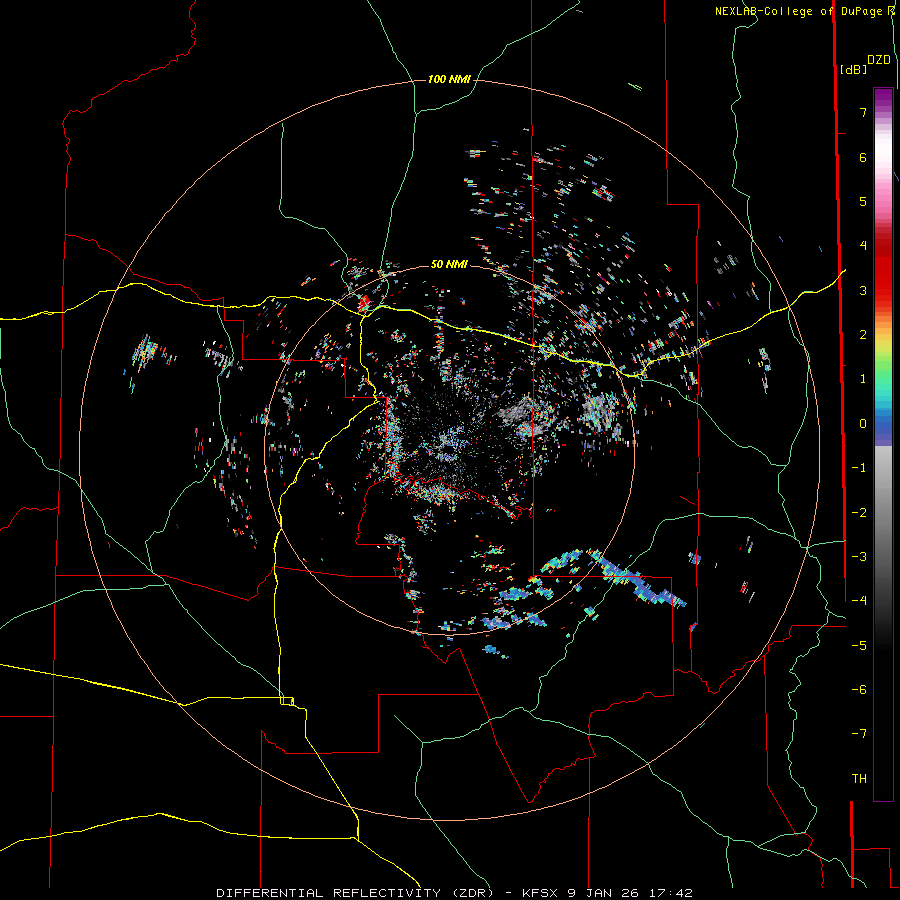Click the -2 value on color scale
The image size is (900, 900).
(x=859, y=513)
